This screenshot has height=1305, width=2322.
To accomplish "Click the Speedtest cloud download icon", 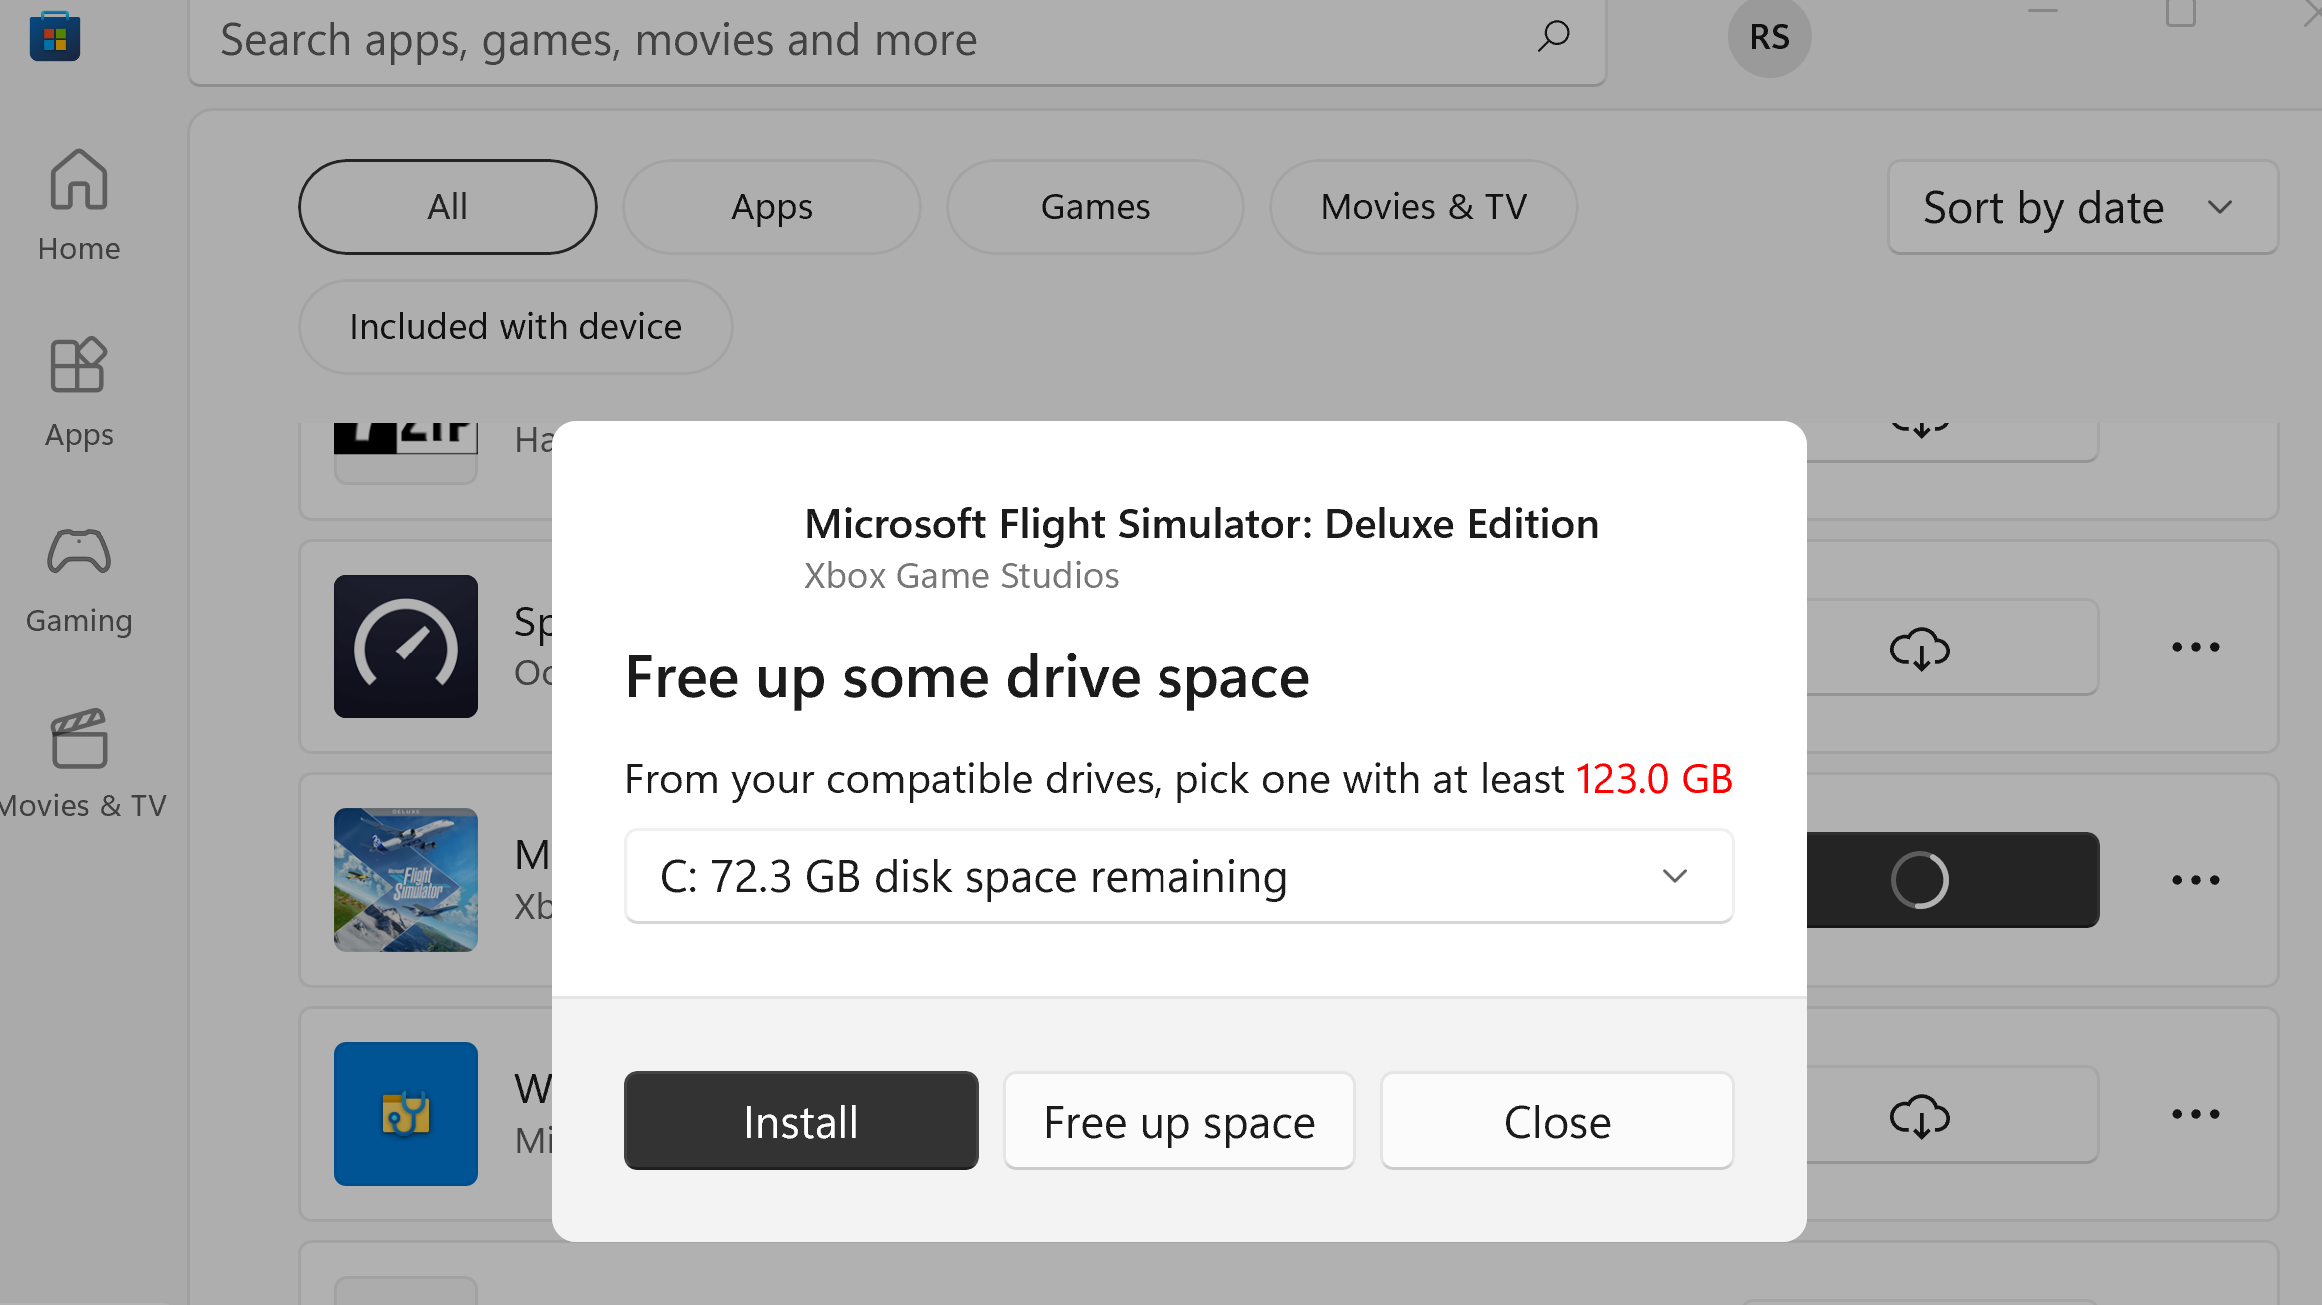I will [1919, 648].
